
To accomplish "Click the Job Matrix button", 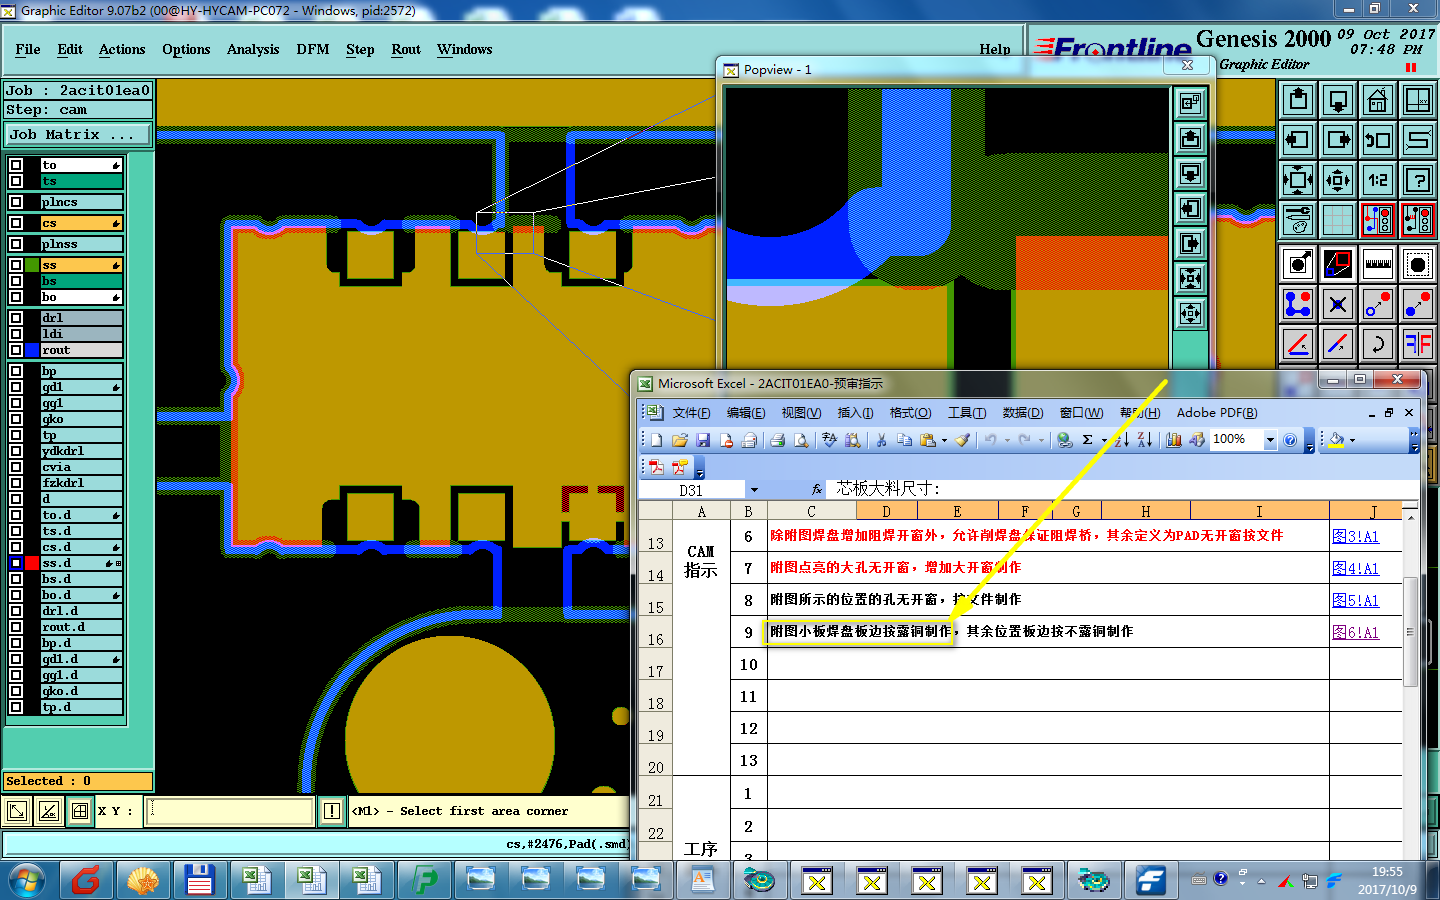I will (x=78, y=134).
